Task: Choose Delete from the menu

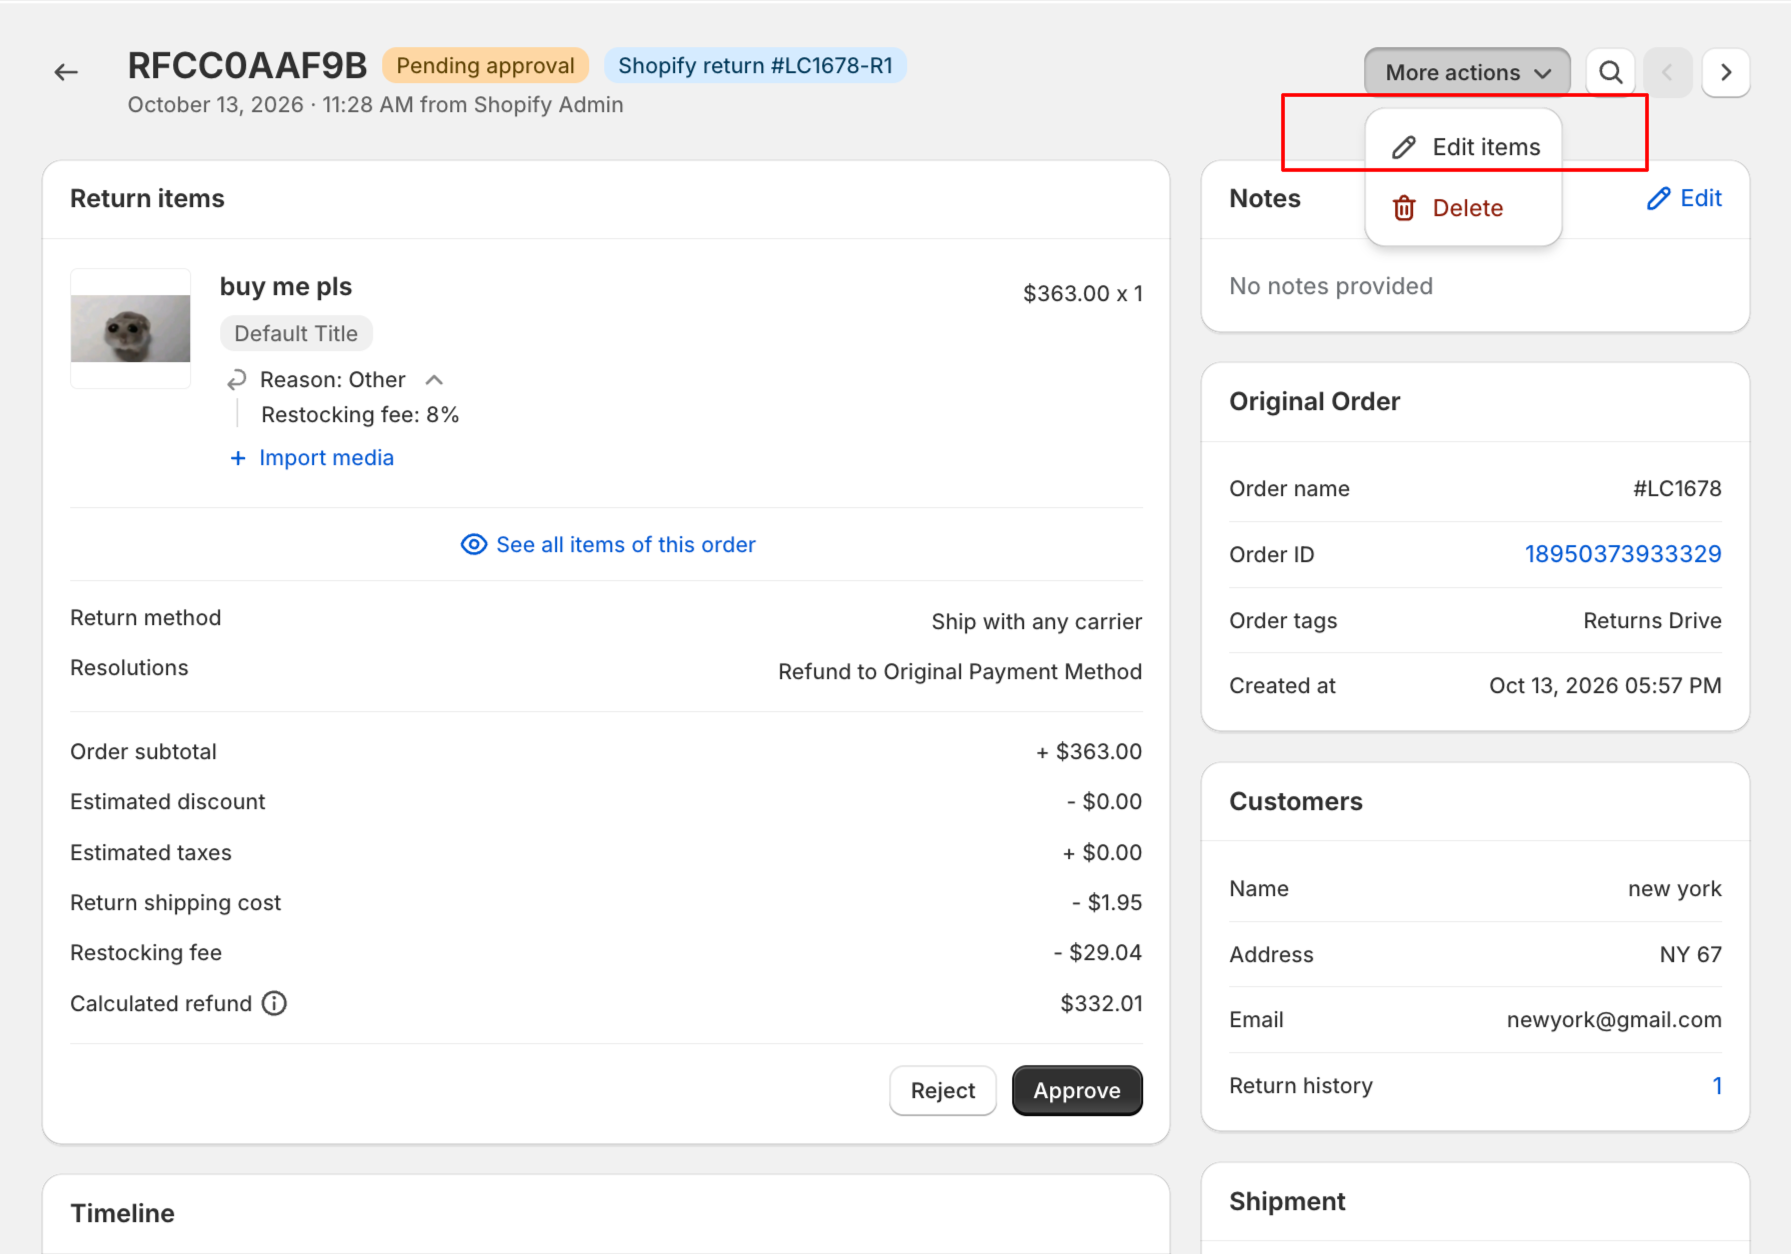Action: click(1465, 208)
